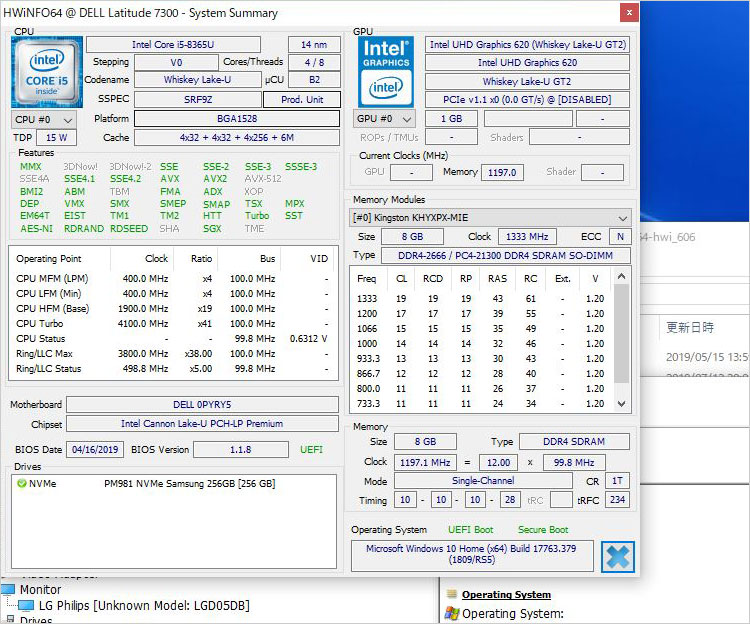The width and height of the screenshot is (750, 624).
Task: Click the Ring/LLC Max row
Action: tap(172, 354)
